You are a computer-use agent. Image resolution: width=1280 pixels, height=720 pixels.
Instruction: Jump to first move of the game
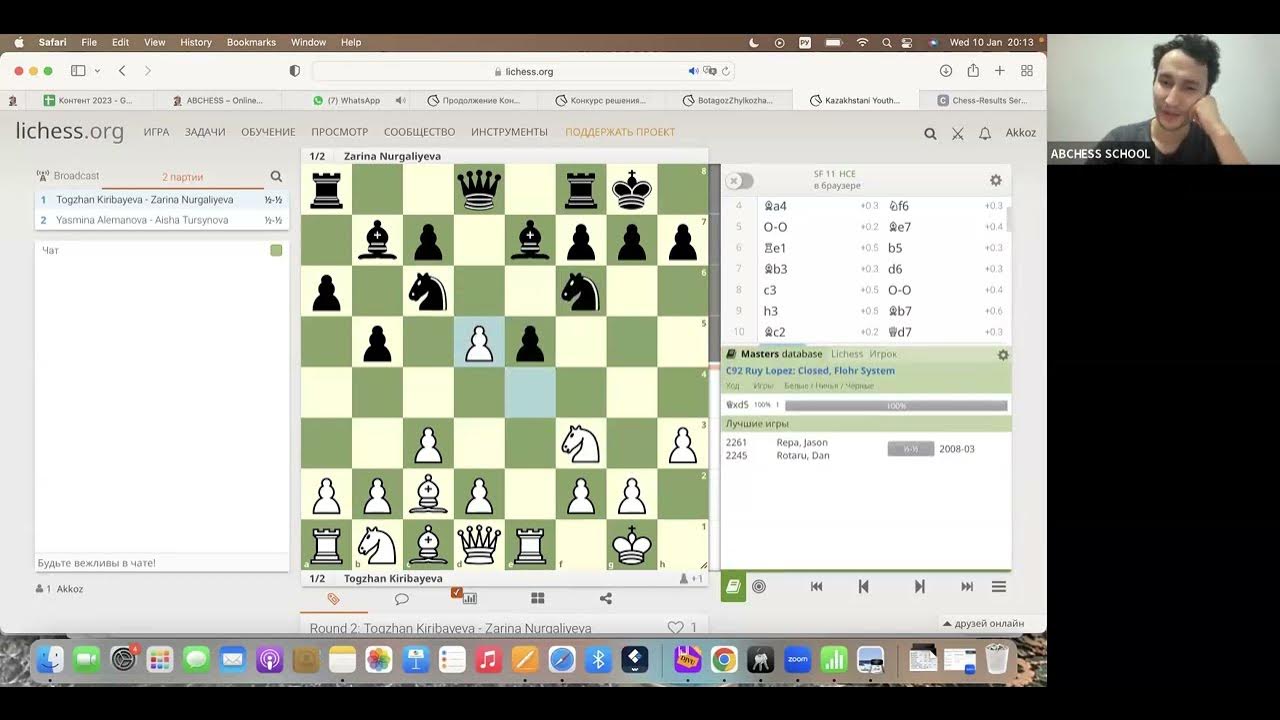point(816,587)
